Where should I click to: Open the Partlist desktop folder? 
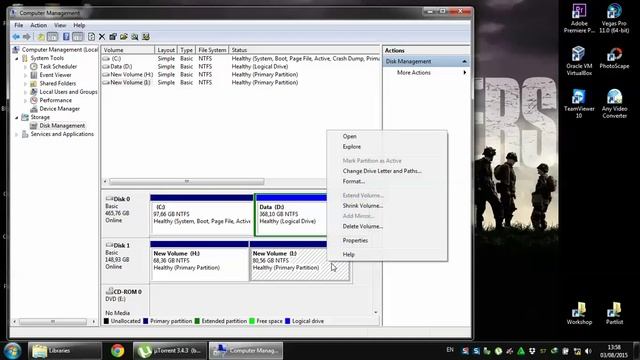[614, 313]
